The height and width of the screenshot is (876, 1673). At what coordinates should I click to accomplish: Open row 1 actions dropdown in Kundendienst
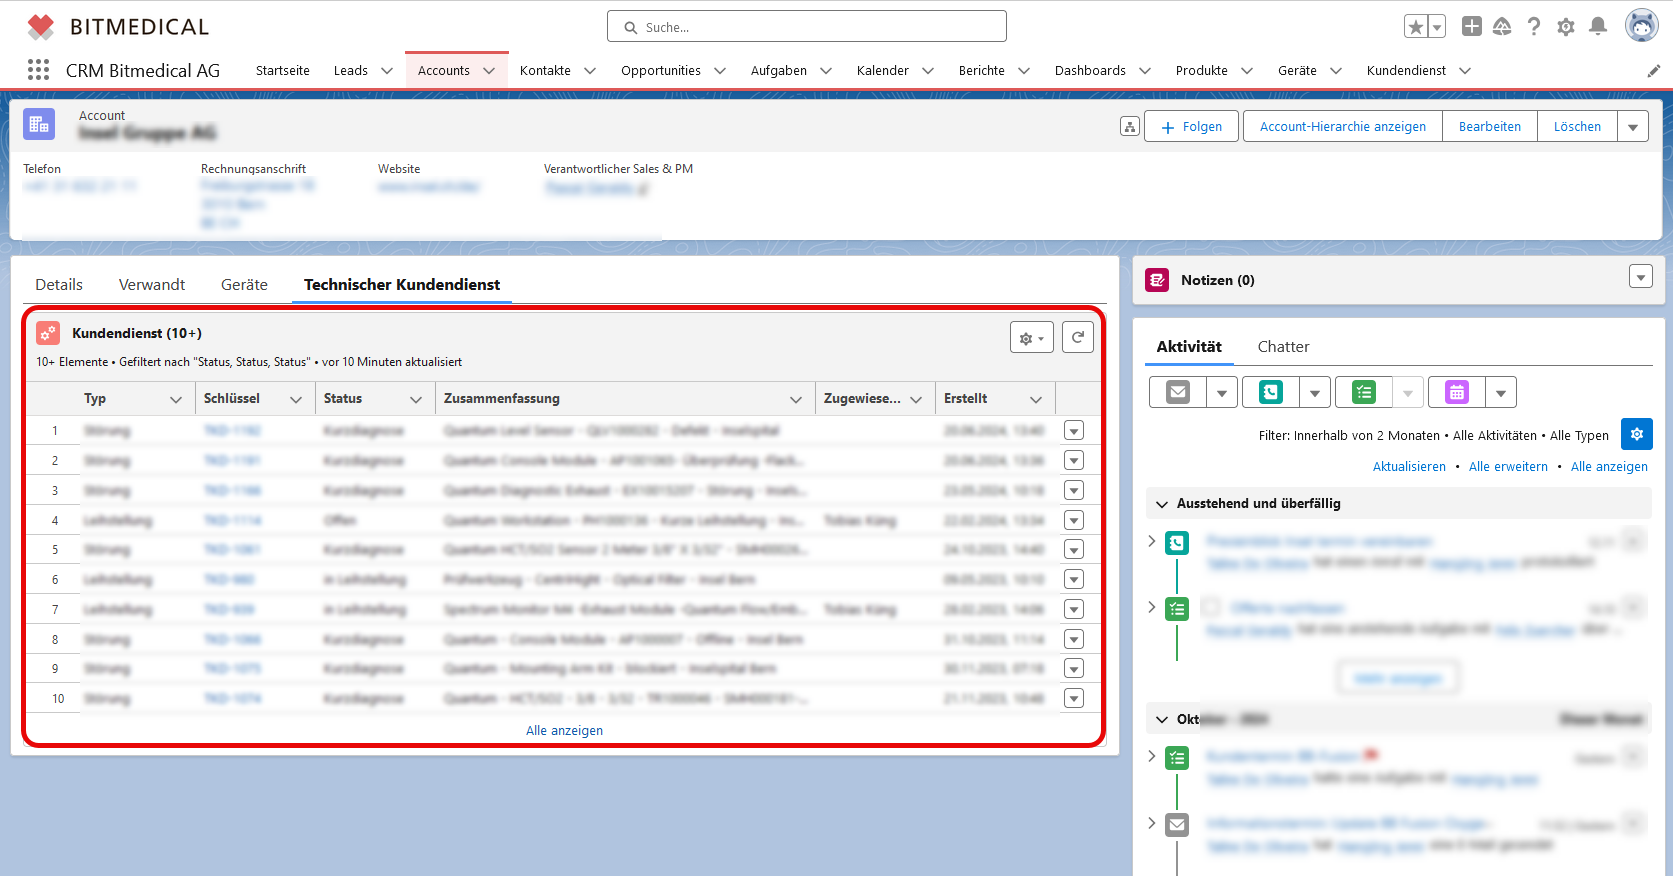point(1073,431)
